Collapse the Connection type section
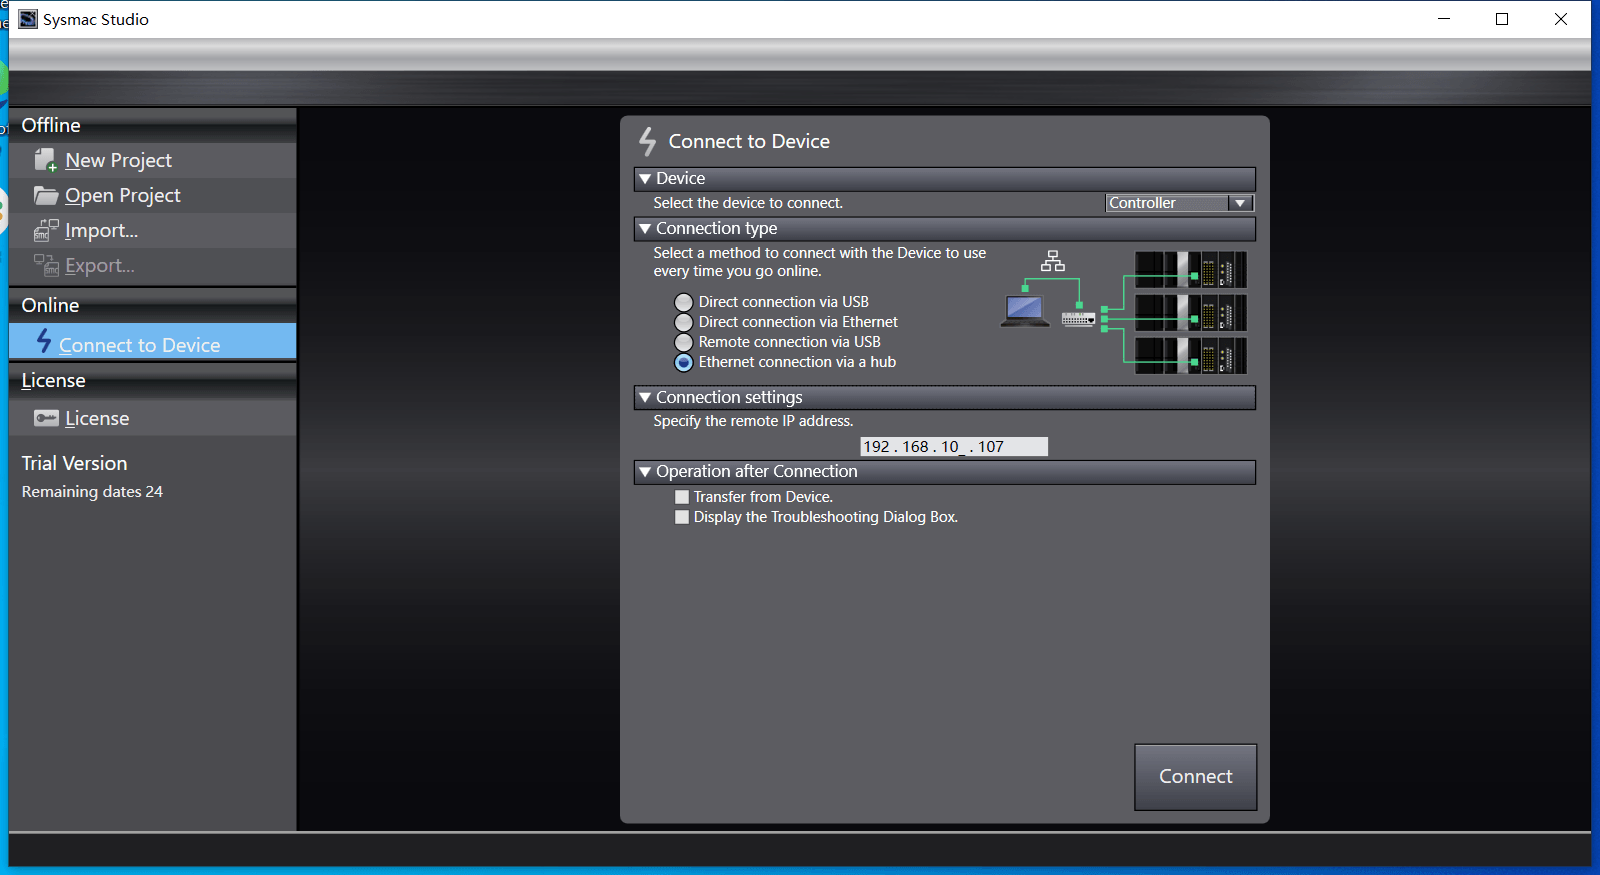This screenshot has height=875, width=1600. point(645,229)
